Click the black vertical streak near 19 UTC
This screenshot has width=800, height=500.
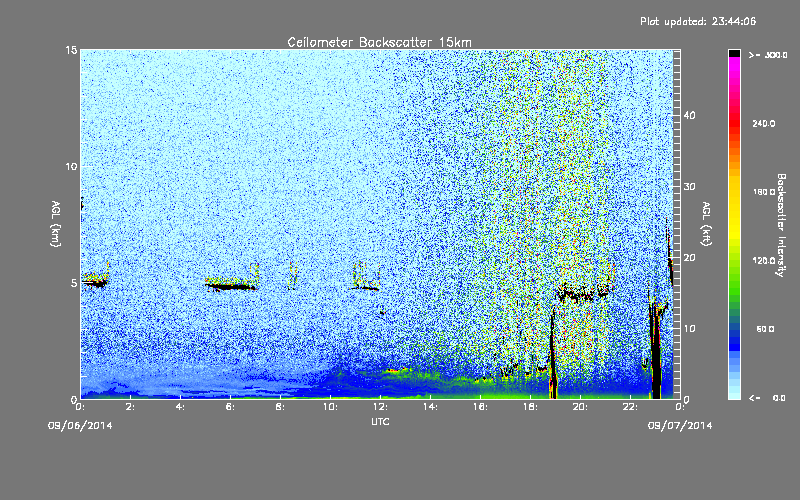pos(553,352)
